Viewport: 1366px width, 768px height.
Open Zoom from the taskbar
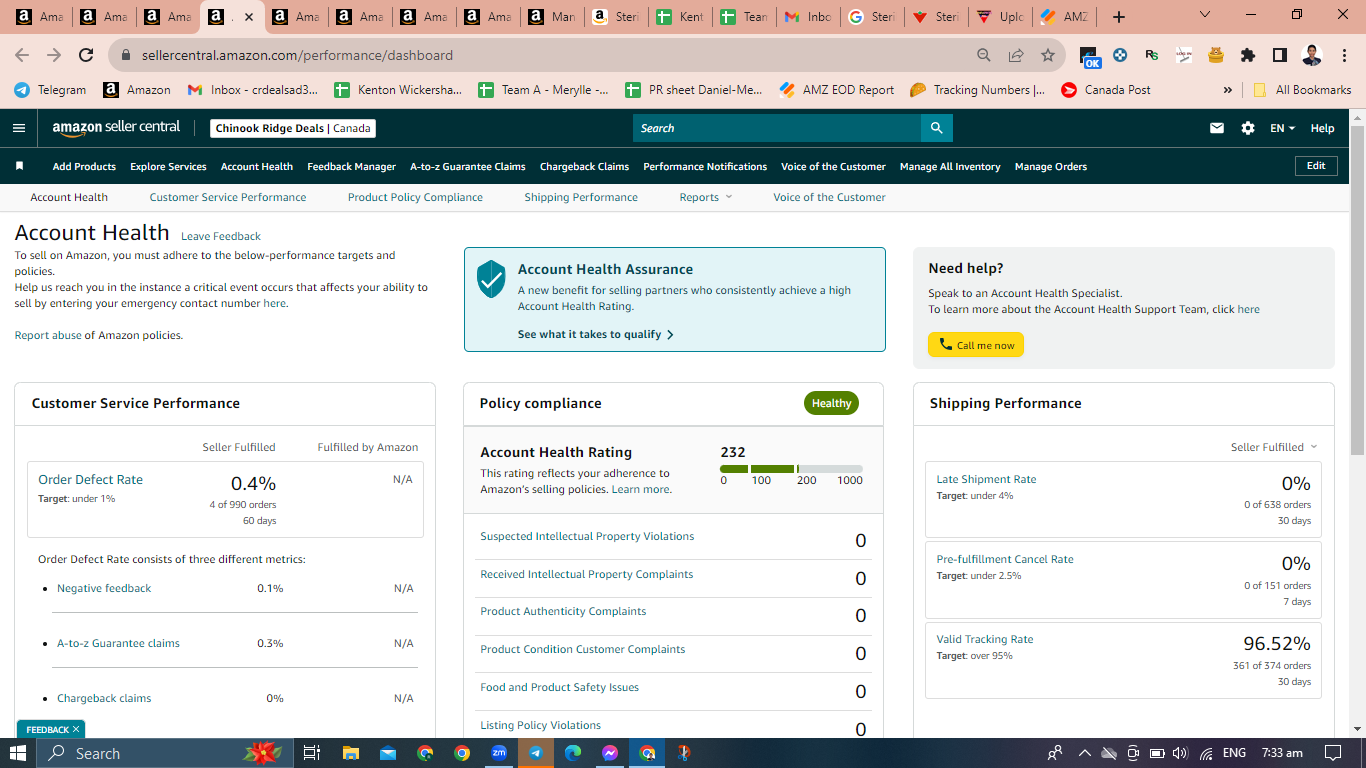(499, 753)
